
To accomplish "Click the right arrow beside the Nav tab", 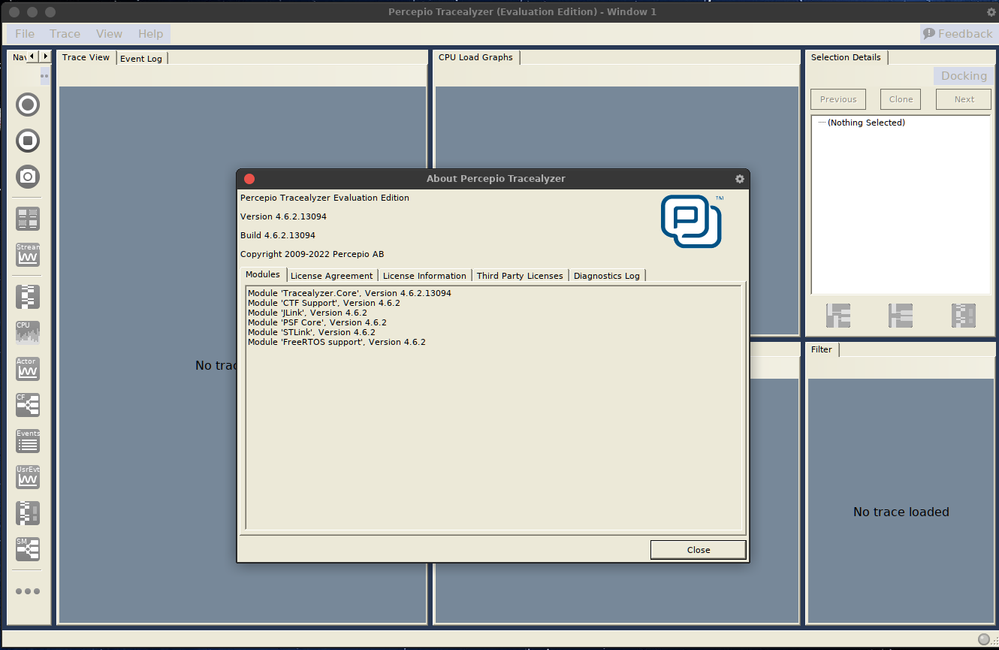I will coord(45,57).
